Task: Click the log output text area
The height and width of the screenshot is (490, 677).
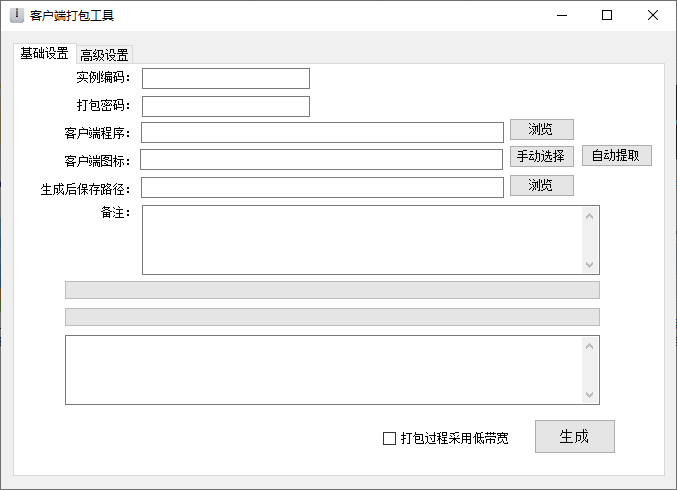Action: [x=323, y=370]
